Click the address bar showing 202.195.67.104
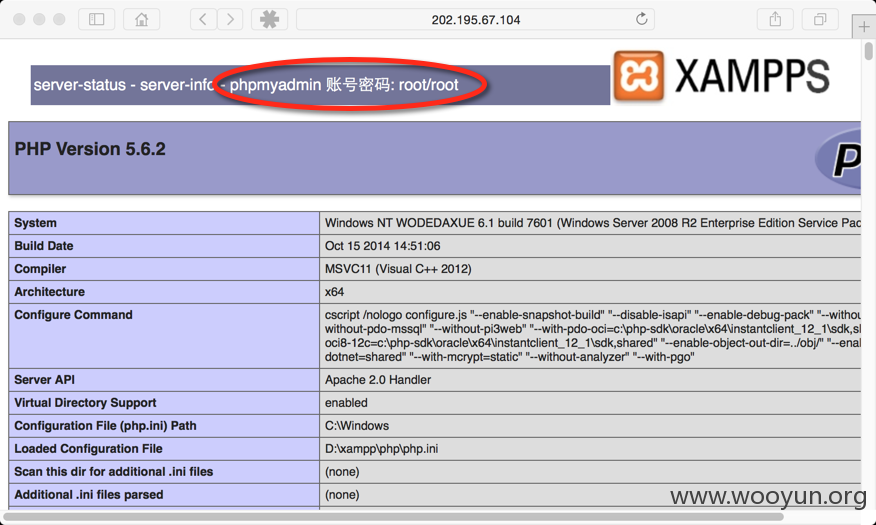 point(475,20)
